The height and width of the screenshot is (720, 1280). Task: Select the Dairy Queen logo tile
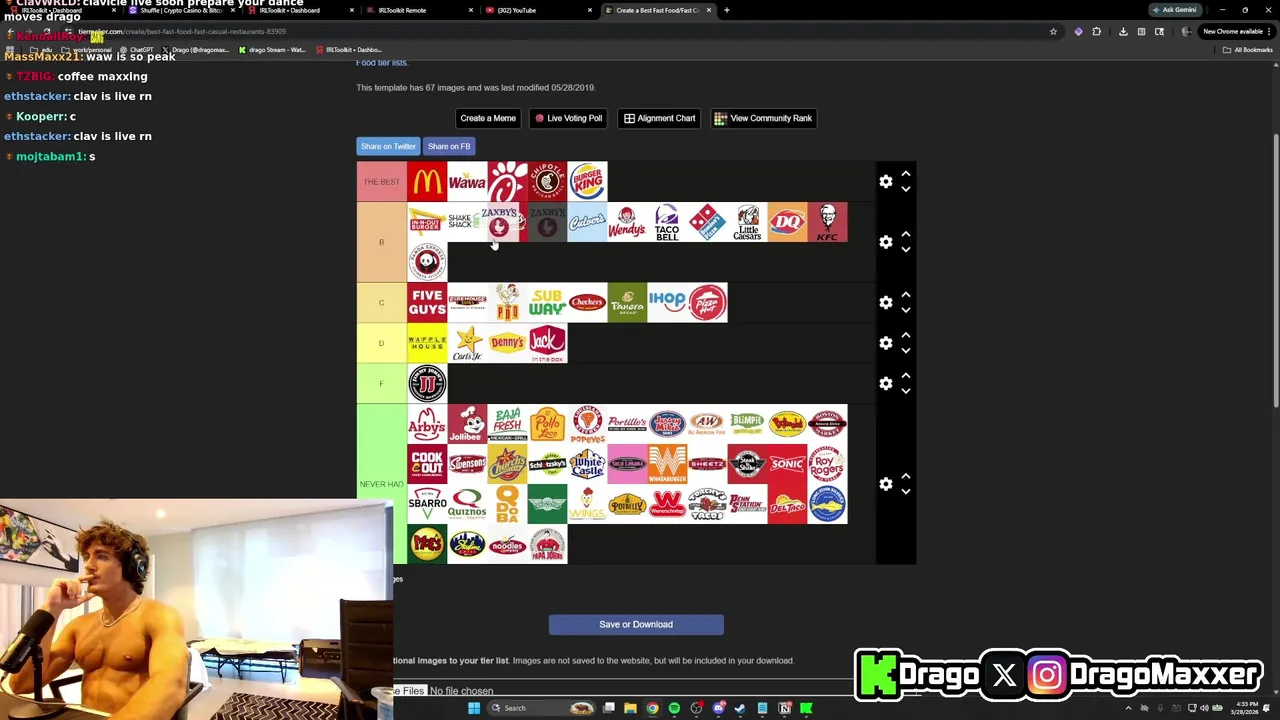787,222
